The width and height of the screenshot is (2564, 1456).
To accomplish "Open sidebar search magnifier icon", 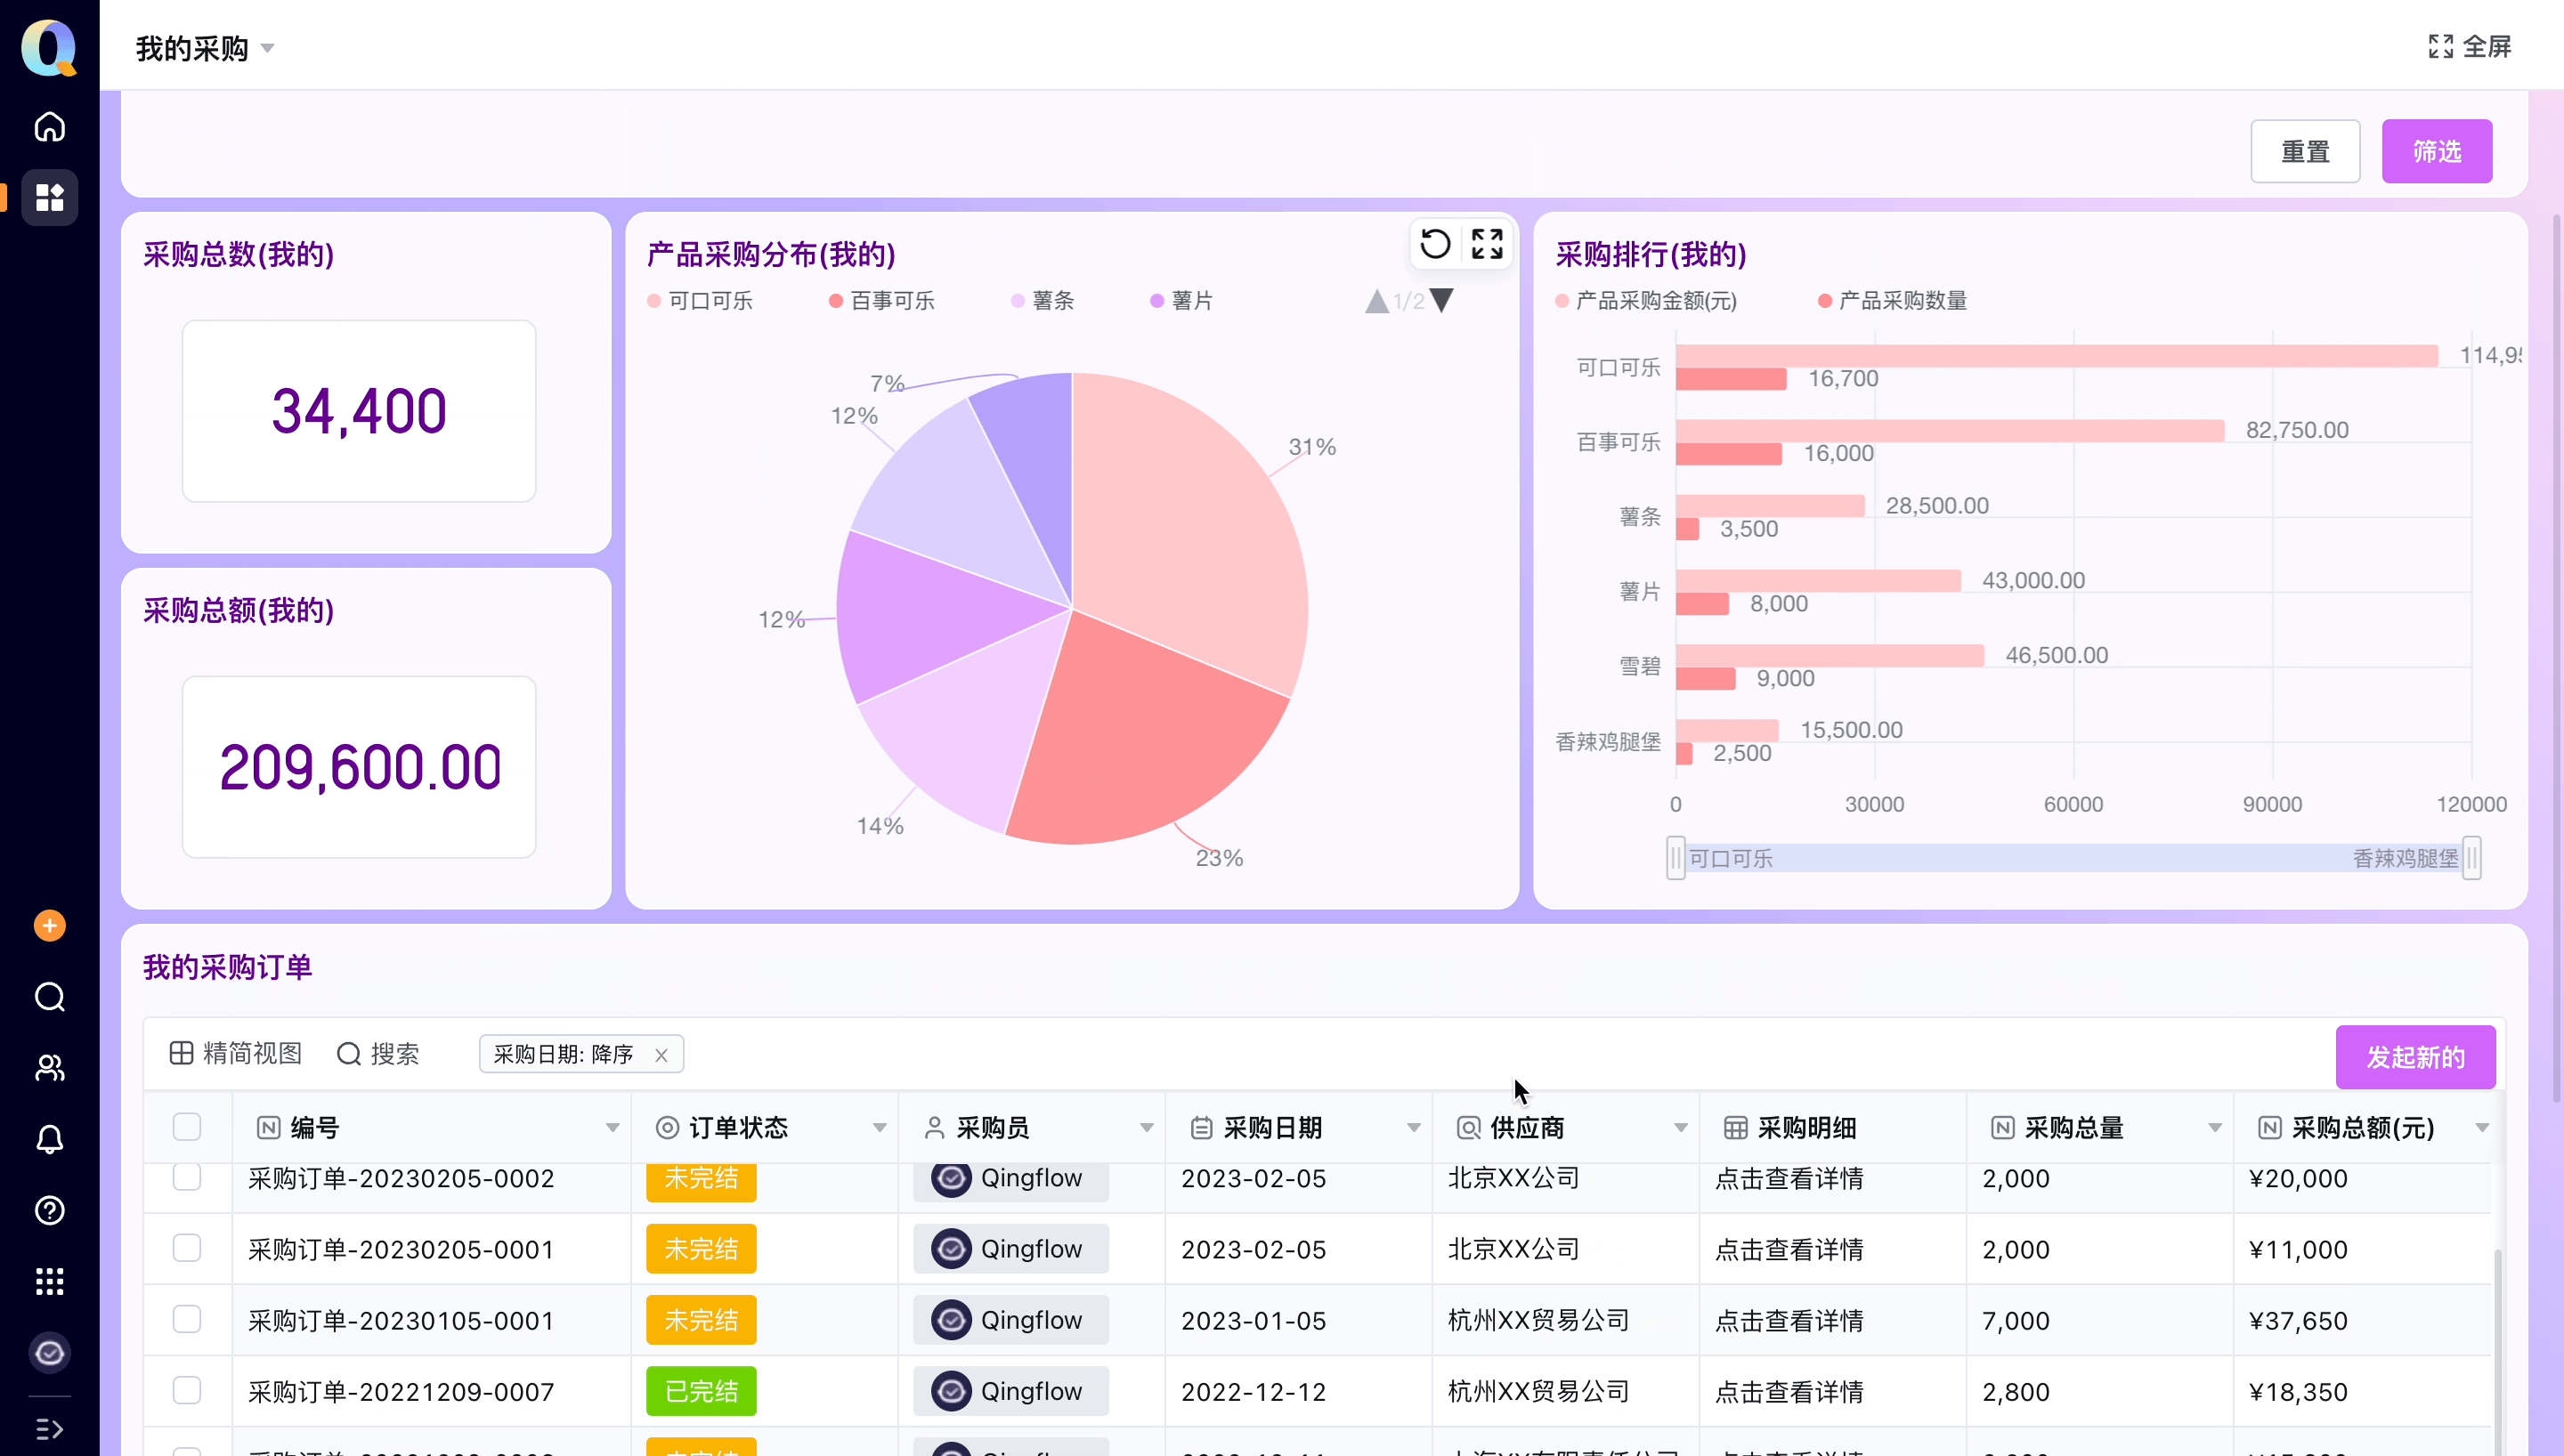I will [x=49, y=996].
